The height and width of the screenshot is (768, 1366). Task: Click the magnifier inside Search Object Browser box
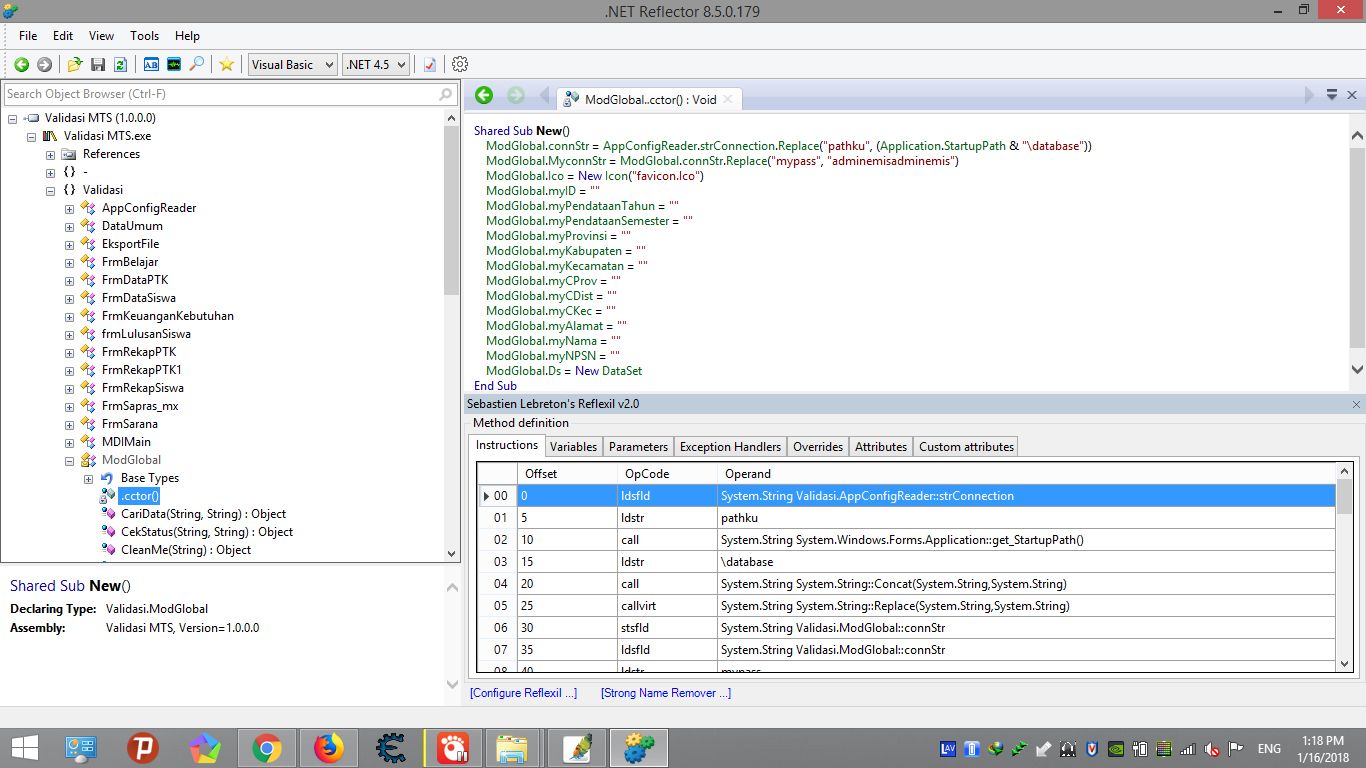point(446,94)
